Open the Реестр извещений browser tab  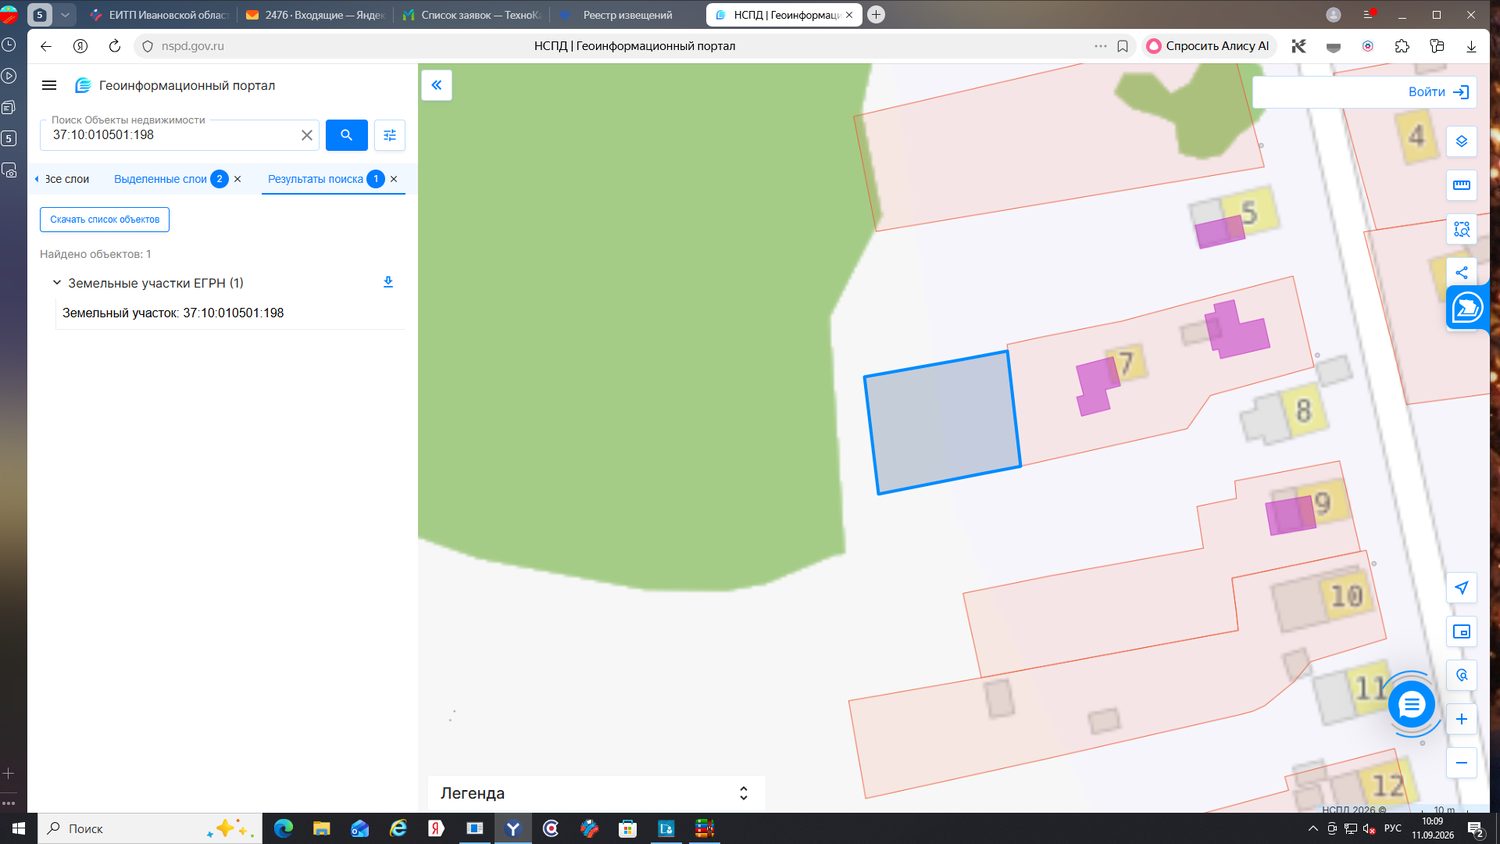click(x=626, y=15)
